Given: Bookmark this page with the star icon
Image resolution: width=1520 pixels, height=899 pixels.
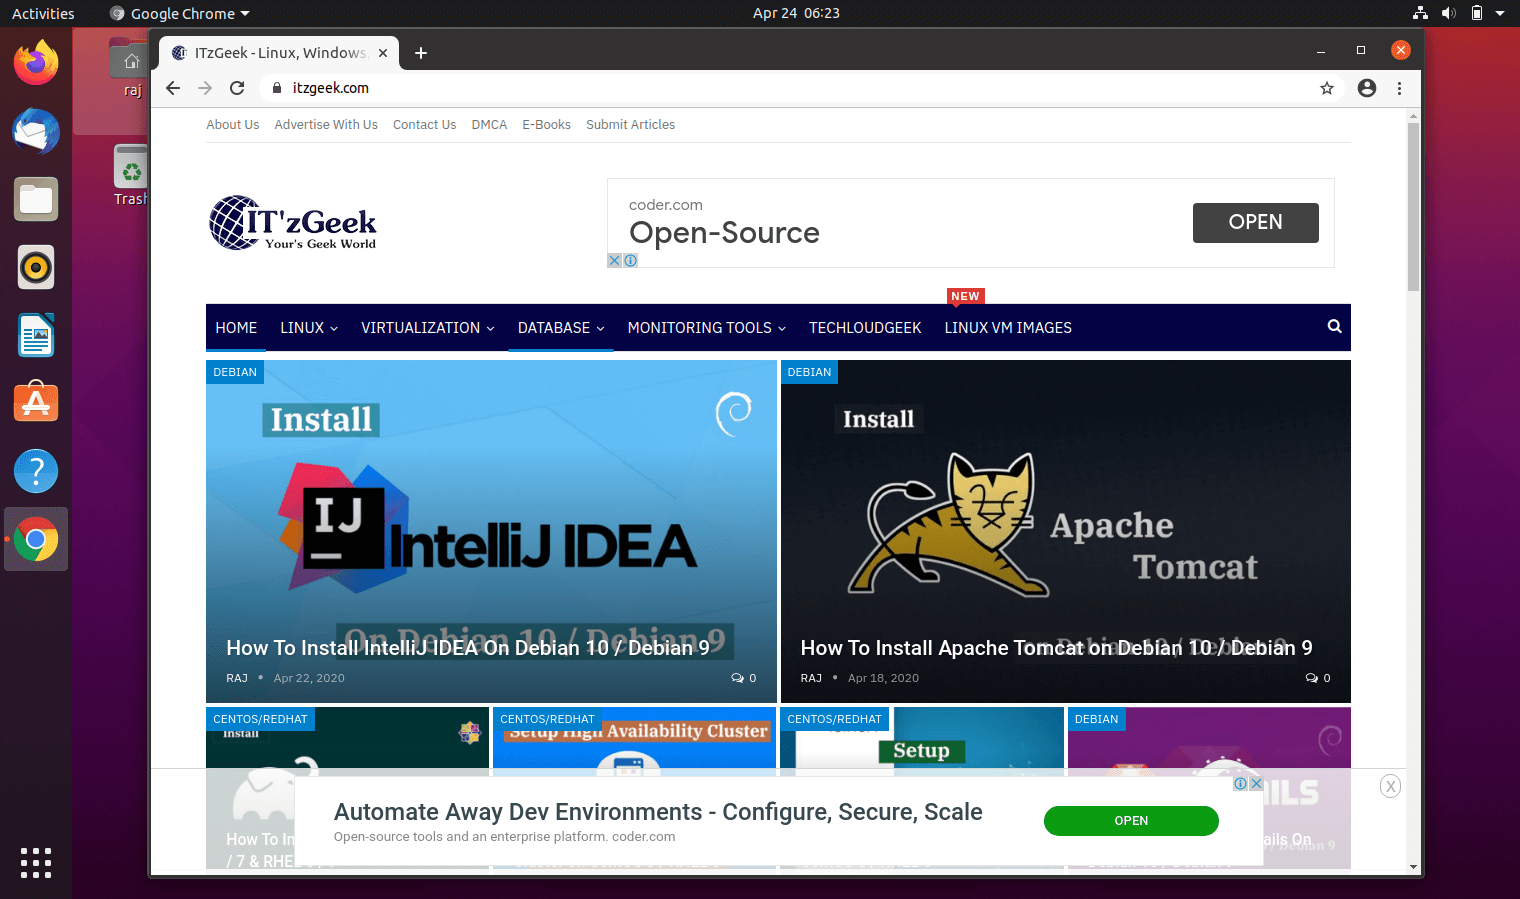Looking at the screenshot, I should pyautogui.click(x=1326, y=88).
